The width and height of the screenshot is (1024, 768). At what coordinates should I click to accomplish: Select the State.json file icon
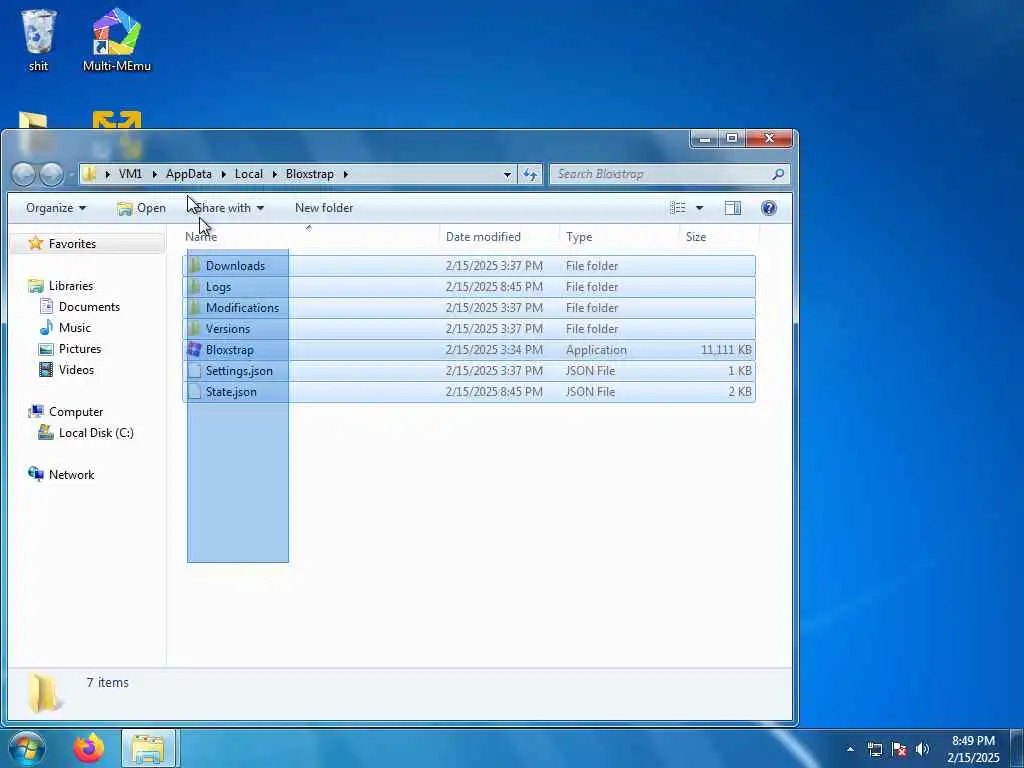tap(195, 391)
